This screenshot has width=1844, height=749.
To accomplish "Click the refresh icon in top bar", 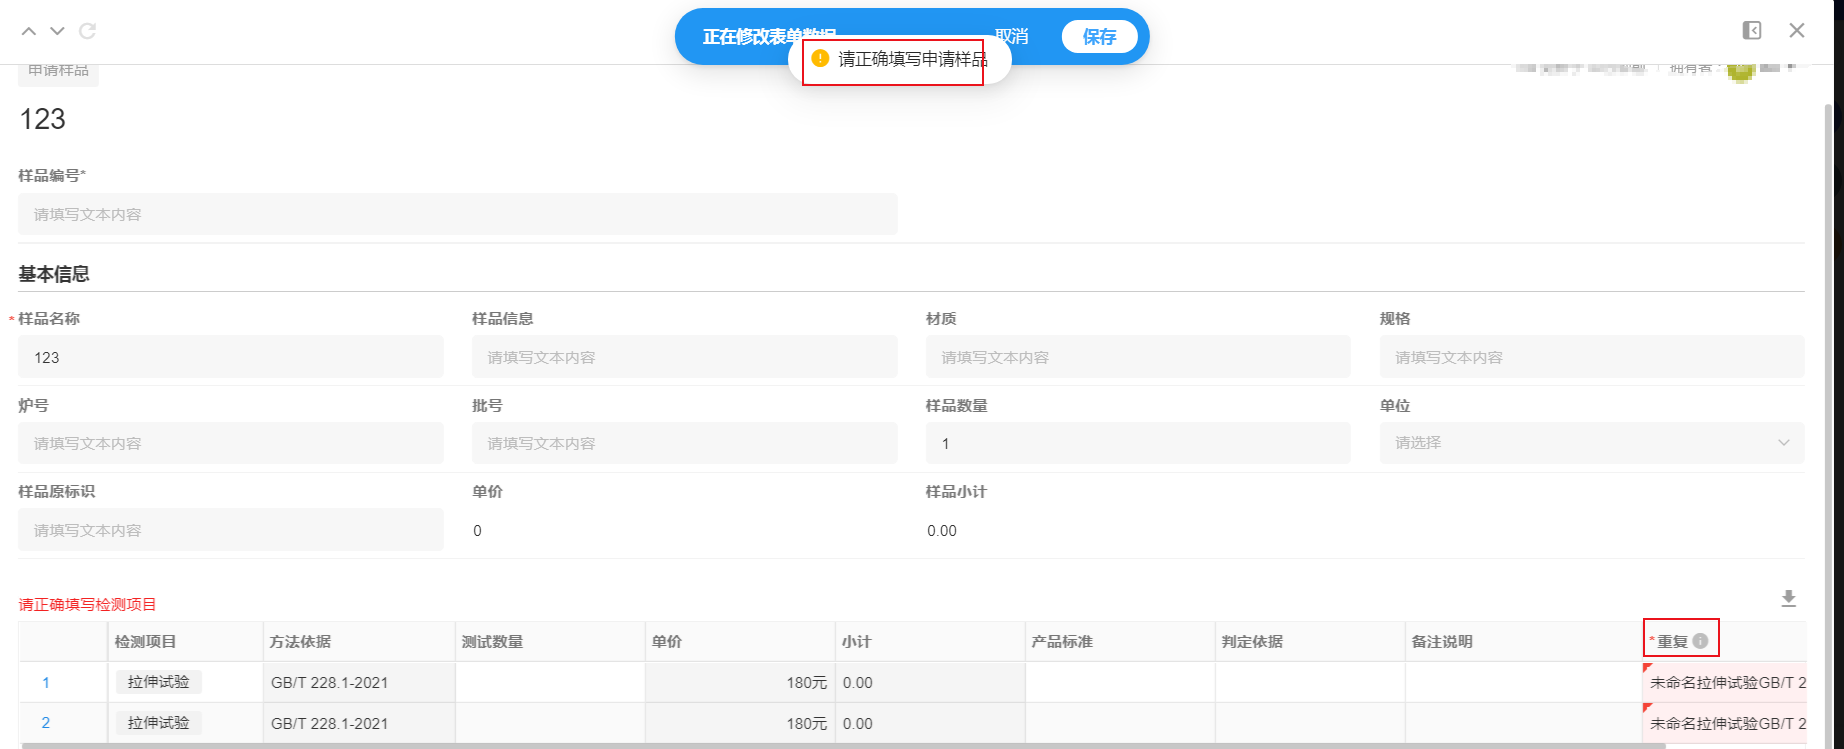I will (x=88, y=31).
